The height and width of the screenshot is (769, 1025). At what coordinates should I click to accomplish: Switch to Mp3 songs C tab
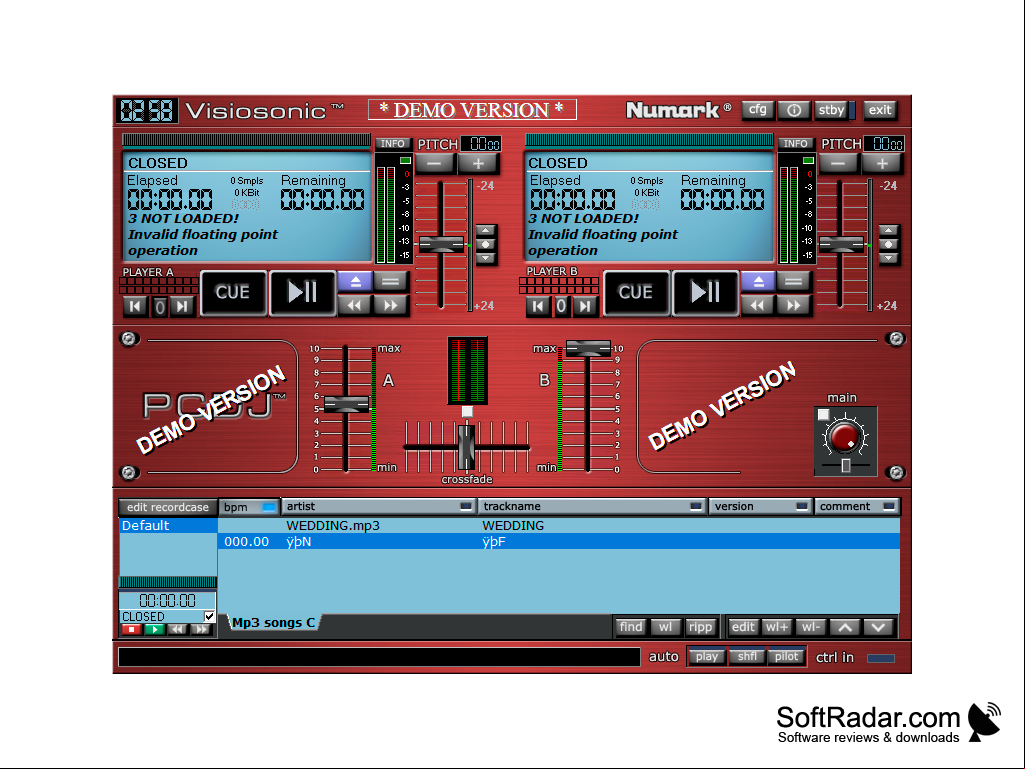pyautogui.click(x=274, y=623)
